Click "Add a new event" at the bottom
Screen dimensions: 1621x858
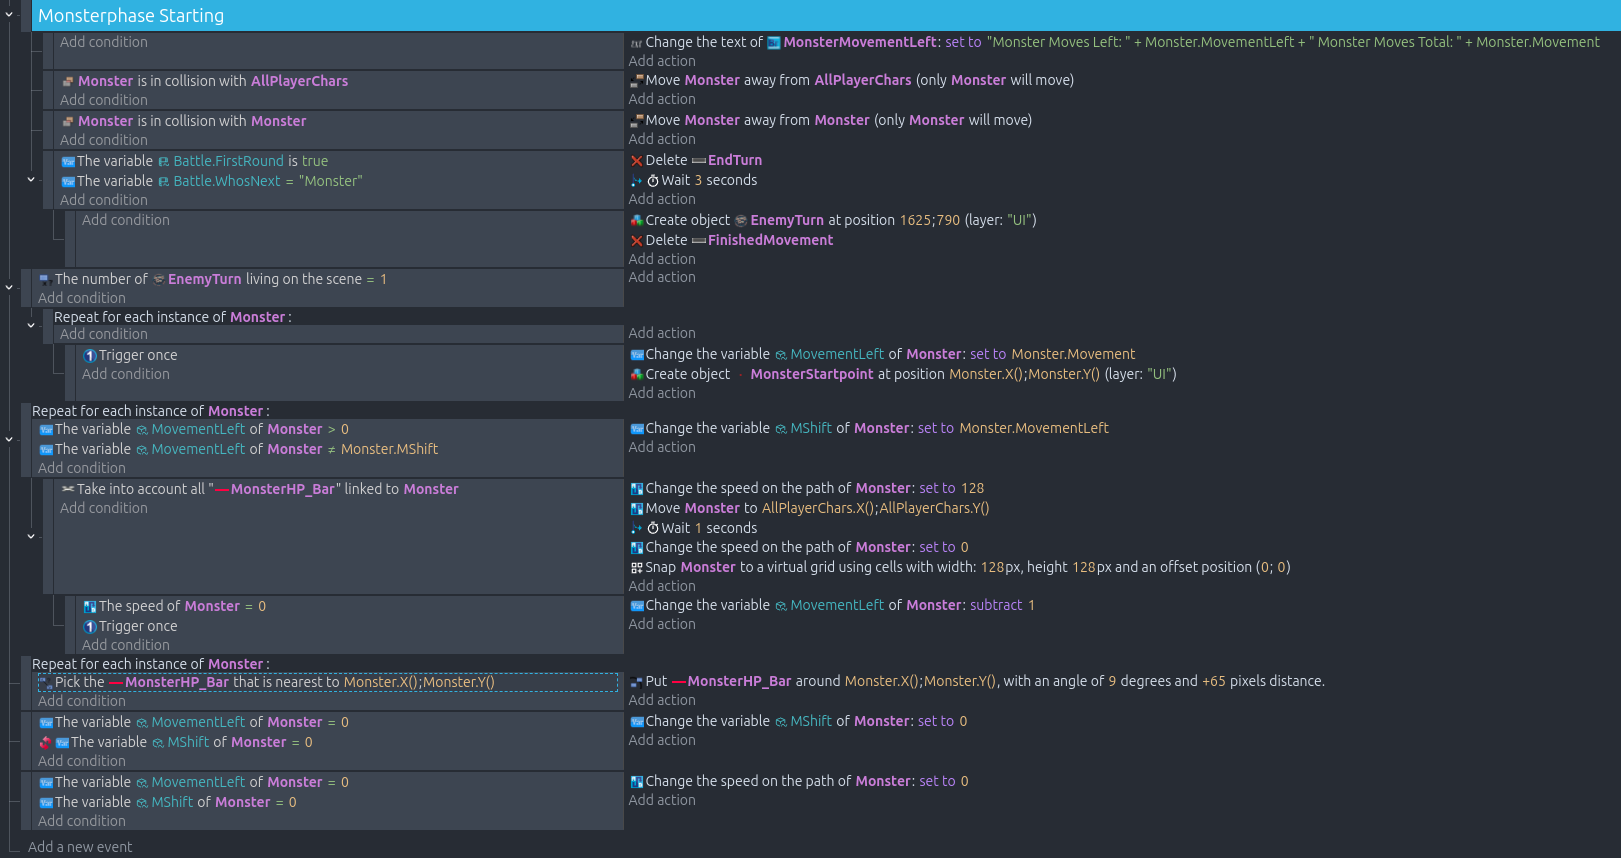(x=80, y=847)
